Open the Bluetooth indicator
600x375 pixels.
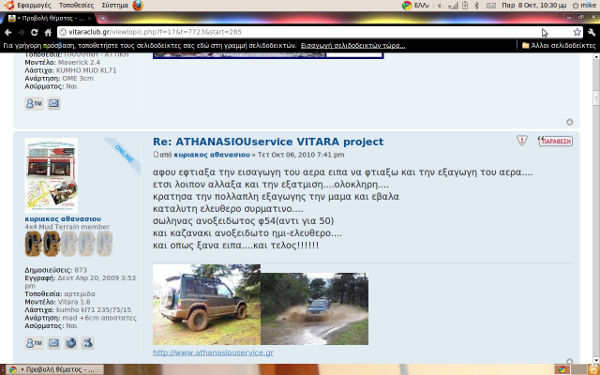(476, 5)
